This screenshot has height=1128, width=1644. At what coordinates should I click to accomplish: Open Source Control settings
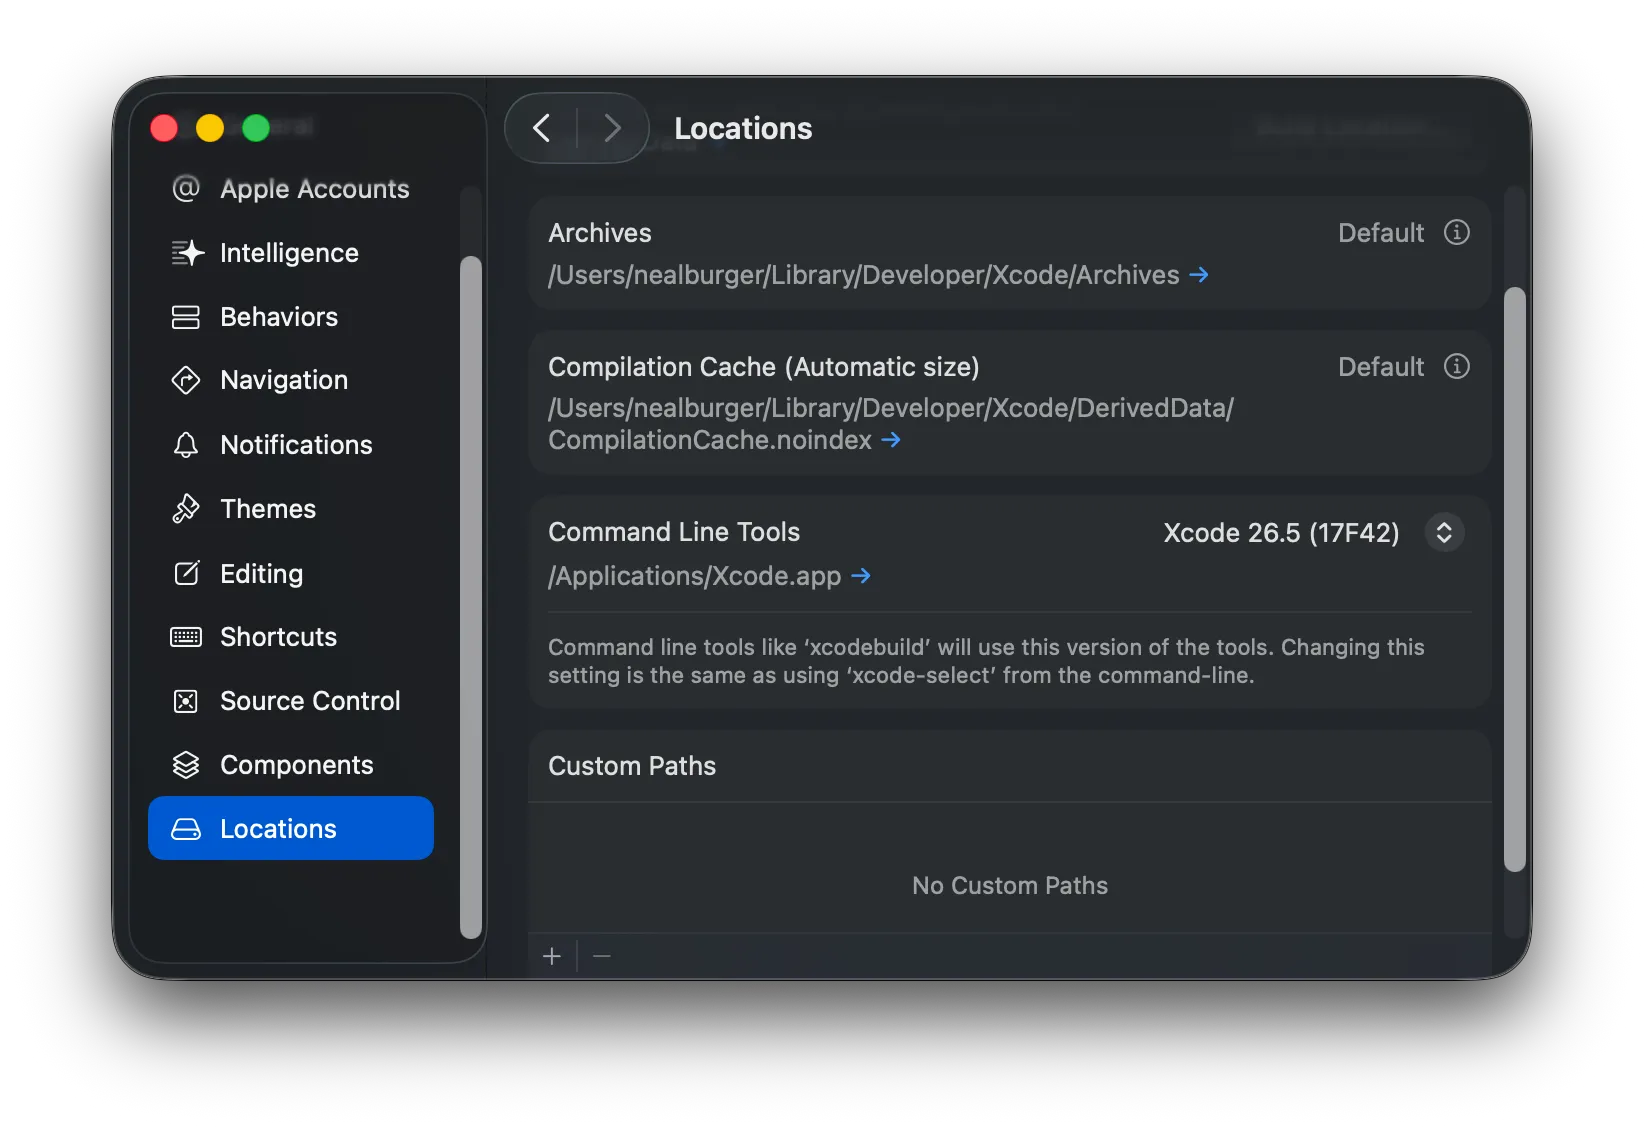291,701
